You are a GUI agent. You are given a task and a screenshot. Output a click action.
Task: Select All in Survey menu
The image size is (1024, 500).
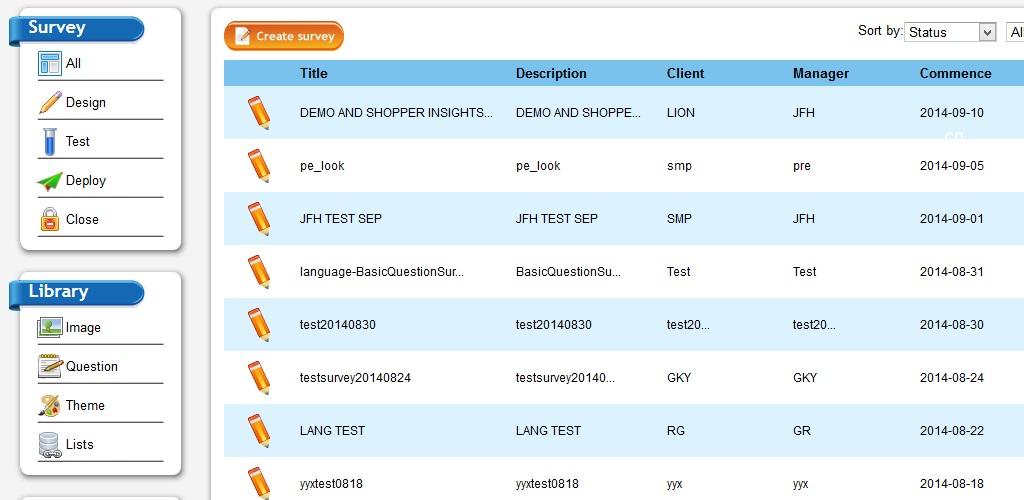pyautogui.click(x=73, y=63)
